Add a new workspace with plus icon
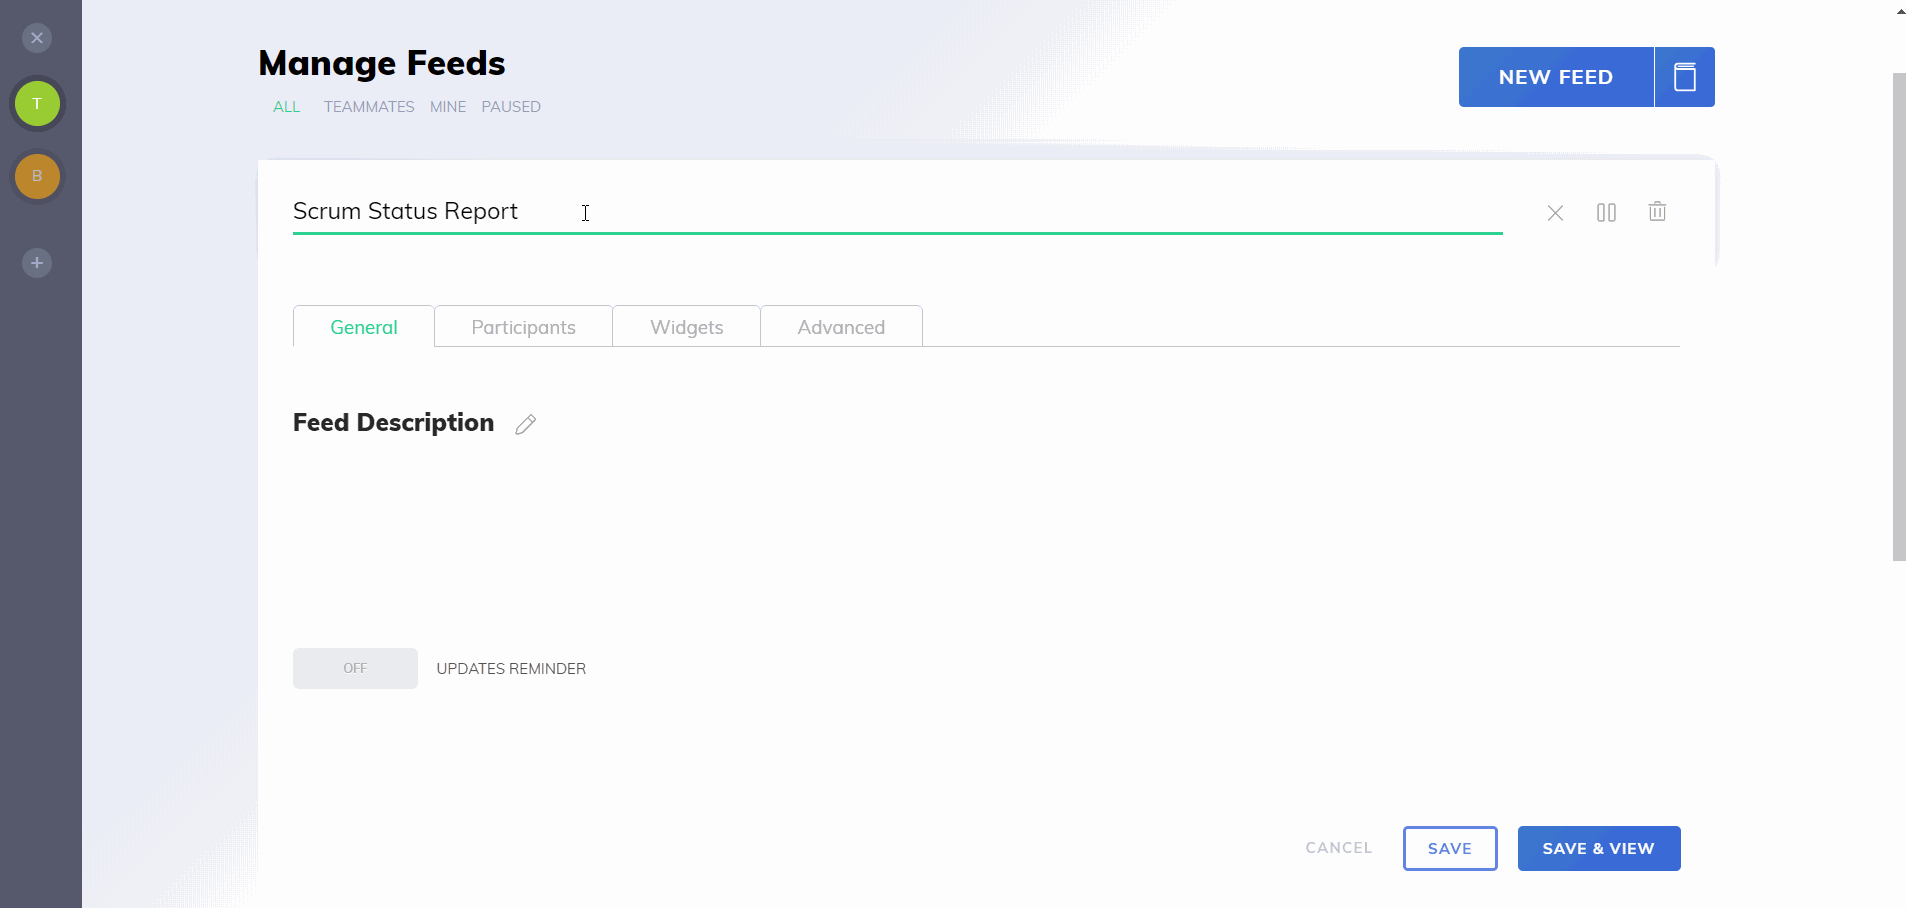 point(37,263)
